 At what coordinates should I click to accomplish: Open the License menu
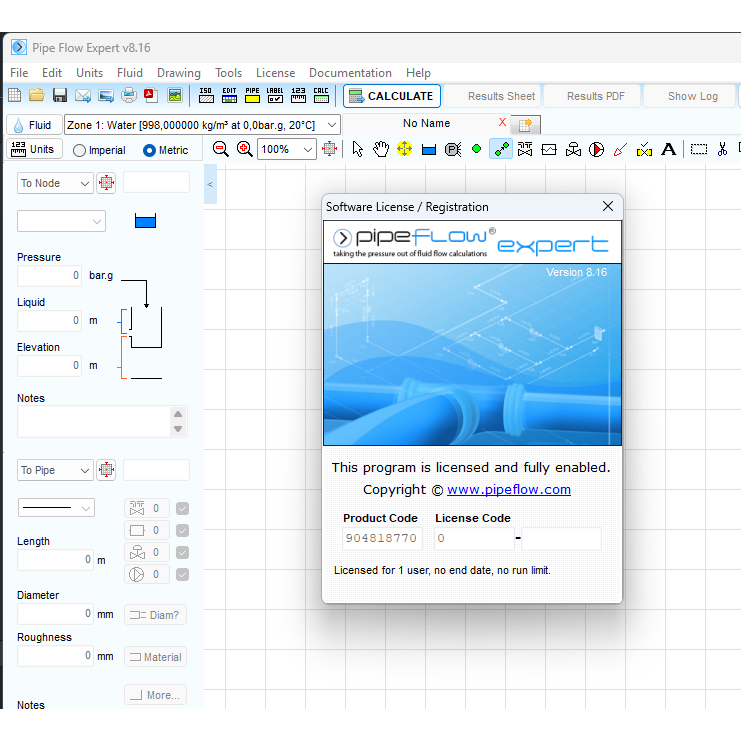276,73
